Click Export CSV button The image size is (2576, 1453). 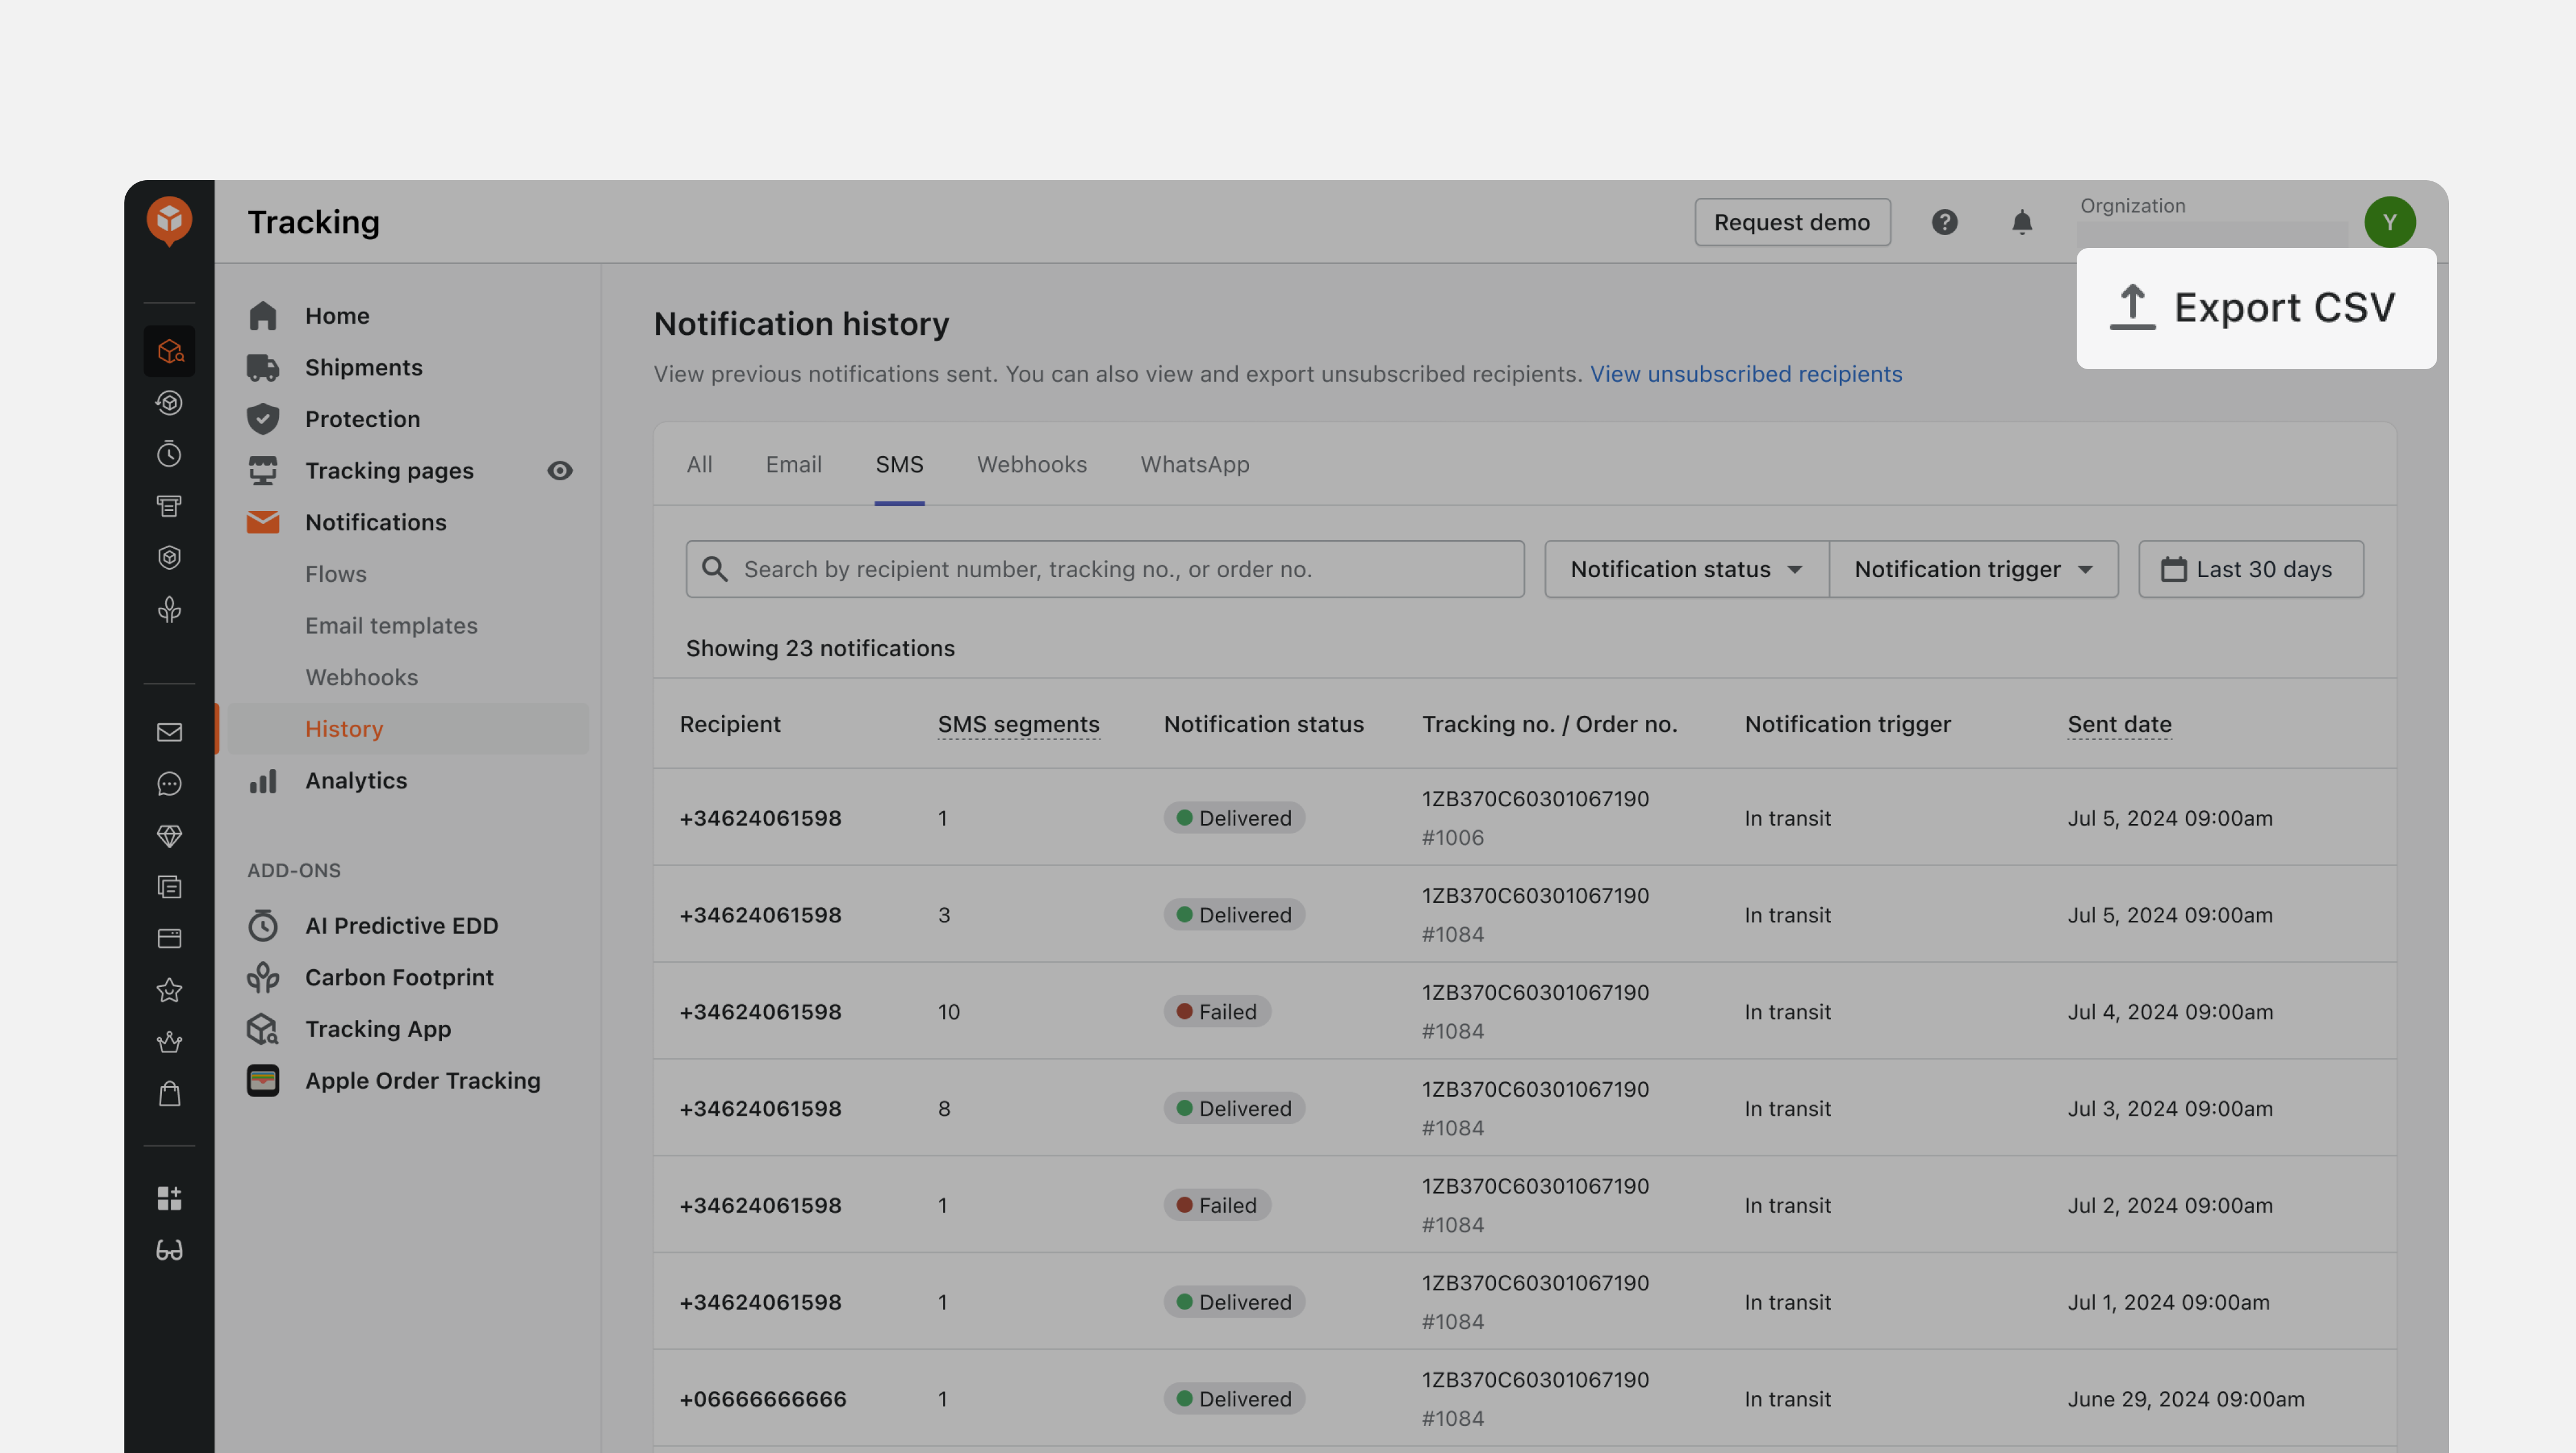2255,308
